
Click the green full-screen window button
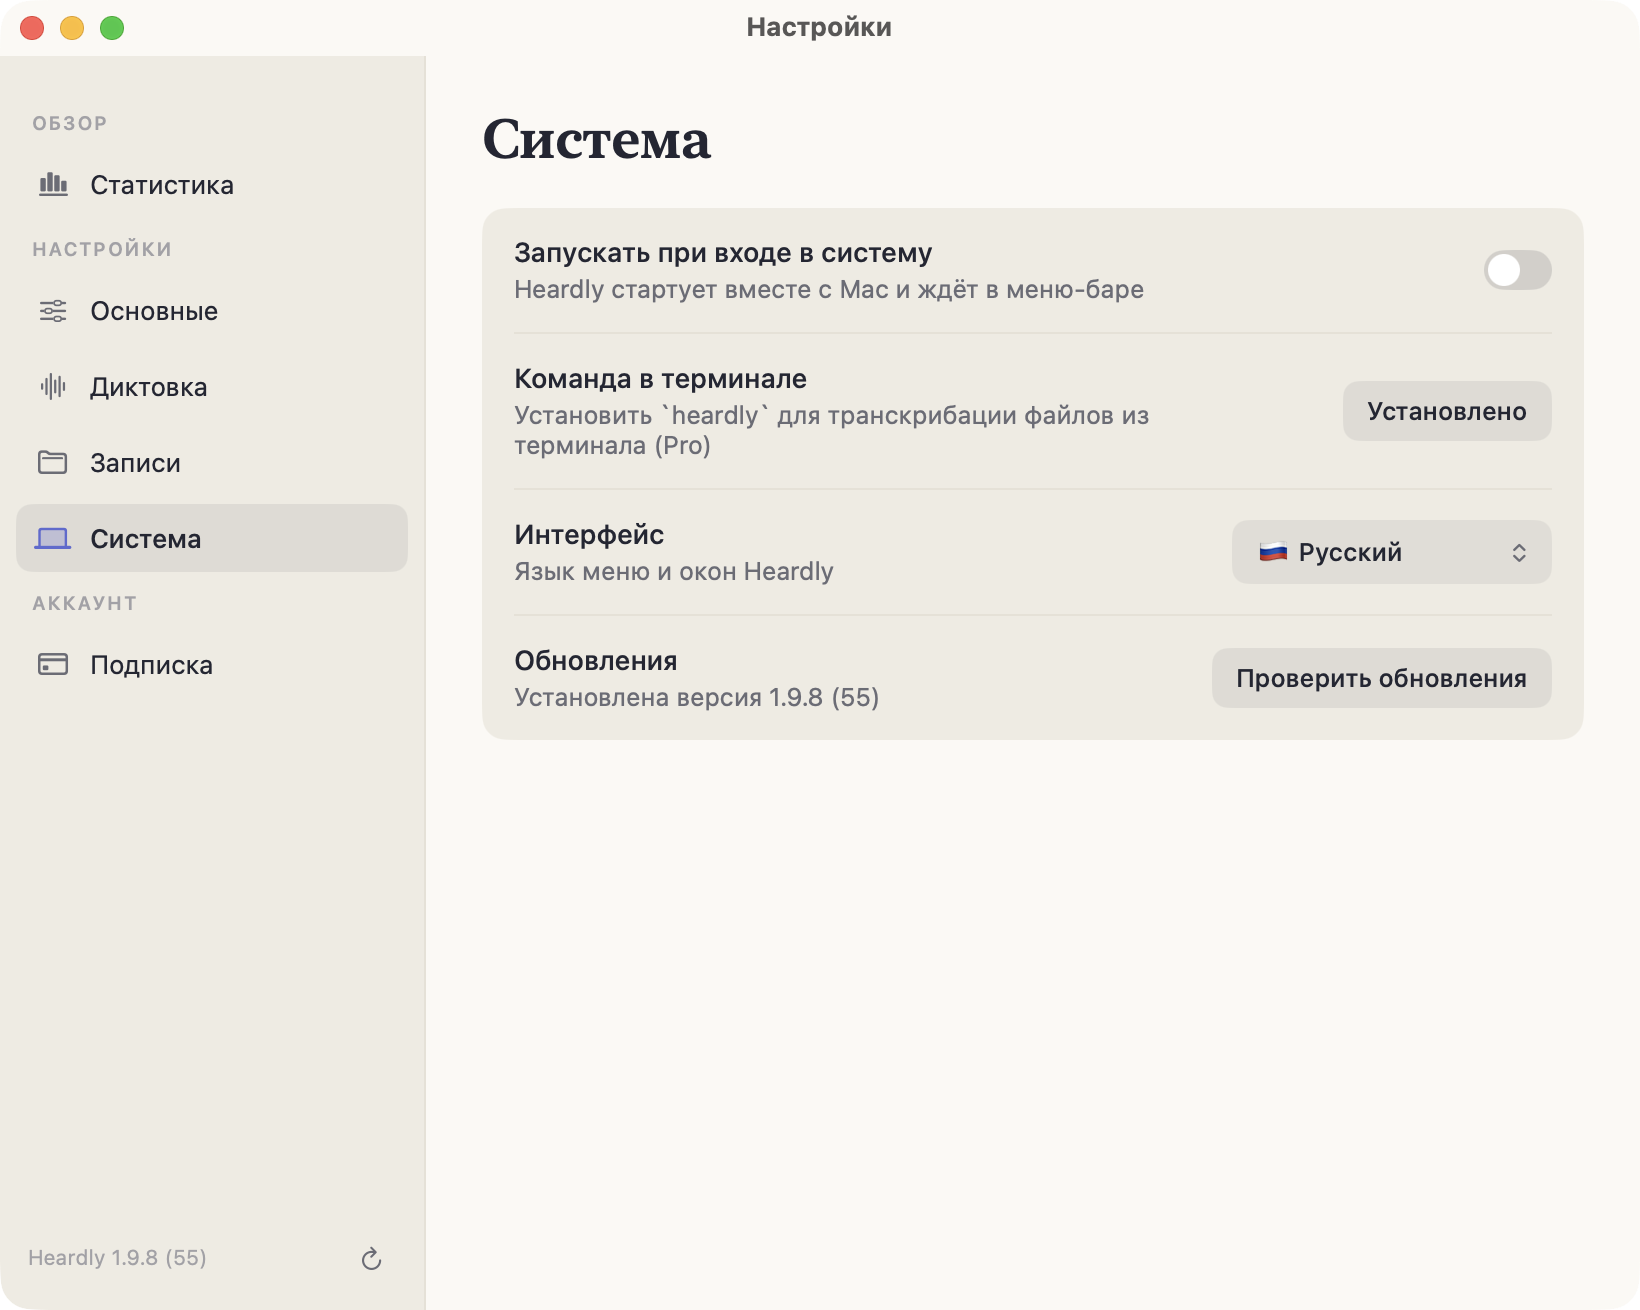click(112, 28)
